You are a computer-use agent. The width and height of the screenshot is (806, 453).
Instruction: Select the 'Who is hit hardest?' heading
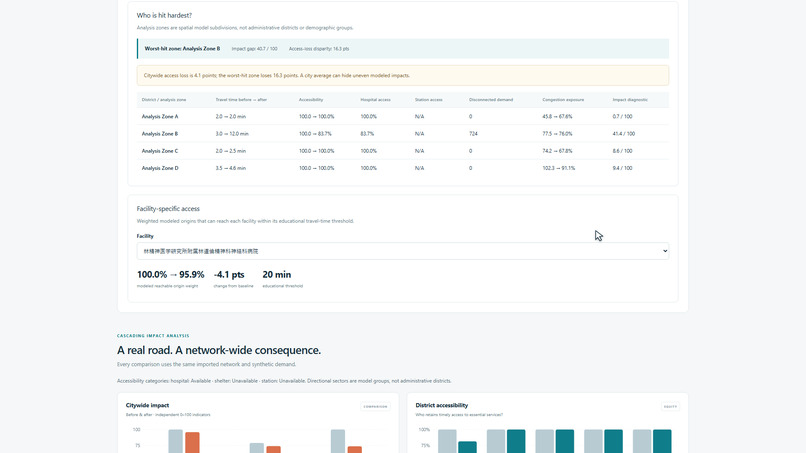164,15
